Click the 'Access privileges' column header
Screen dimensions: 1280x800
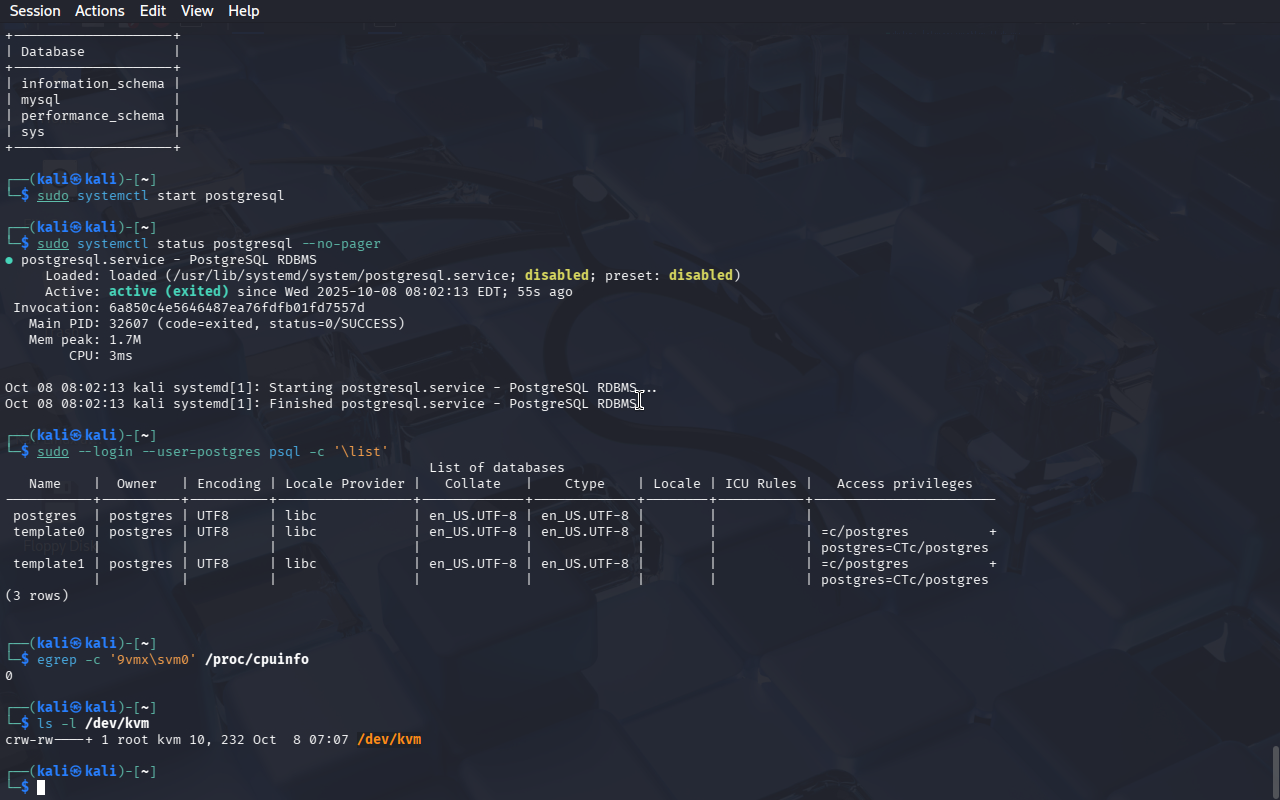904,484
